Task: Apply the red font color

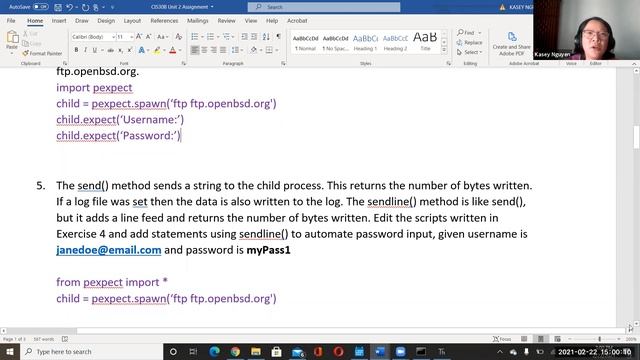Action: pos(173,50)
